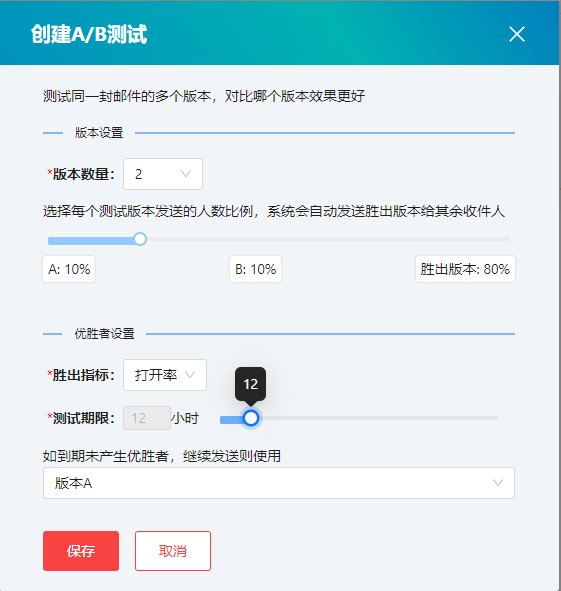Click the 胜出版本: 80% box
Image resolution: width=561 pixels, height=591 pixels.
pyautogui.click(x=465, y=269)
